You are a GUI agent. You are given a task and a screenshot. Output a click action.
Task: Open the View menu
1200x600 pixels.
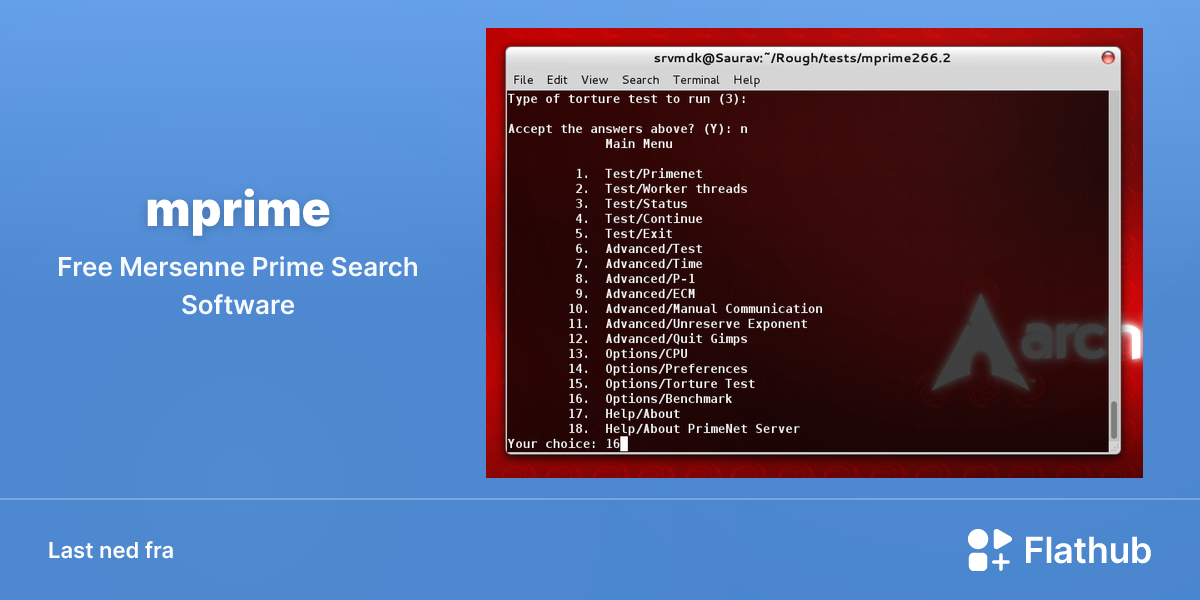tap(594, 80)
